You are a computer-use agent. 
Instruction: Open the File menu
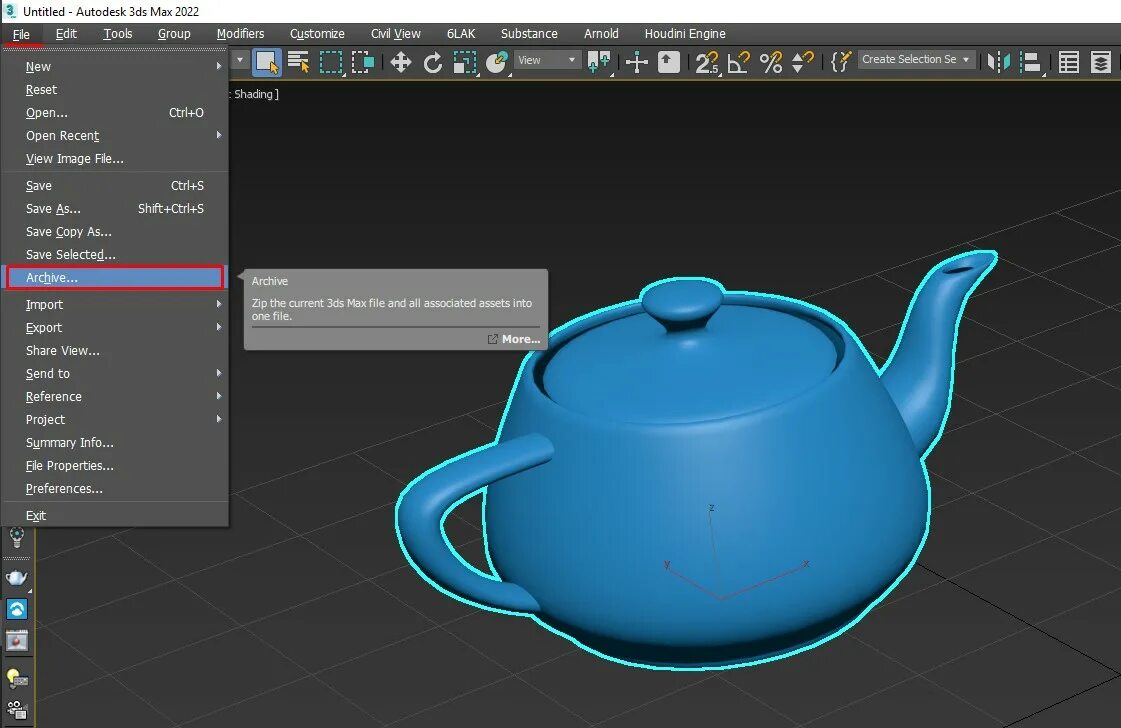[21, 34]
